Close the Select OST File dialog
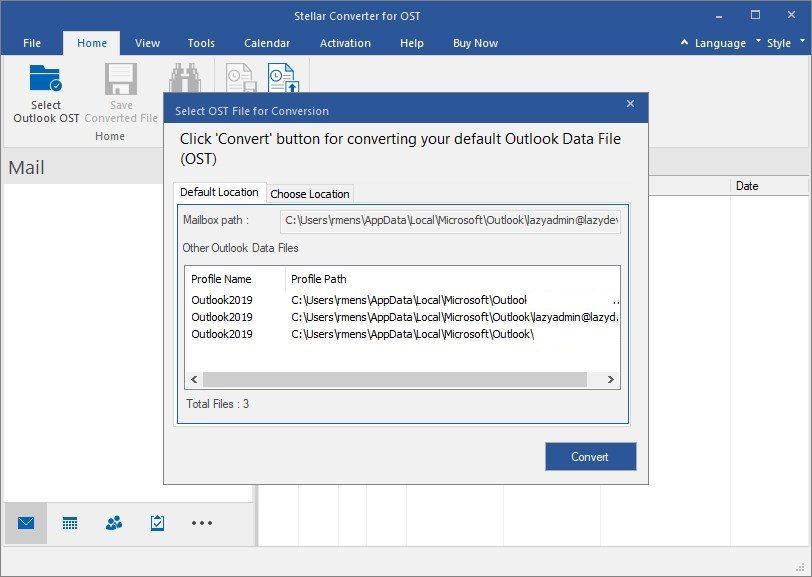Image resolution: width=812 pixels, height=577 pixels. point(630,104)
